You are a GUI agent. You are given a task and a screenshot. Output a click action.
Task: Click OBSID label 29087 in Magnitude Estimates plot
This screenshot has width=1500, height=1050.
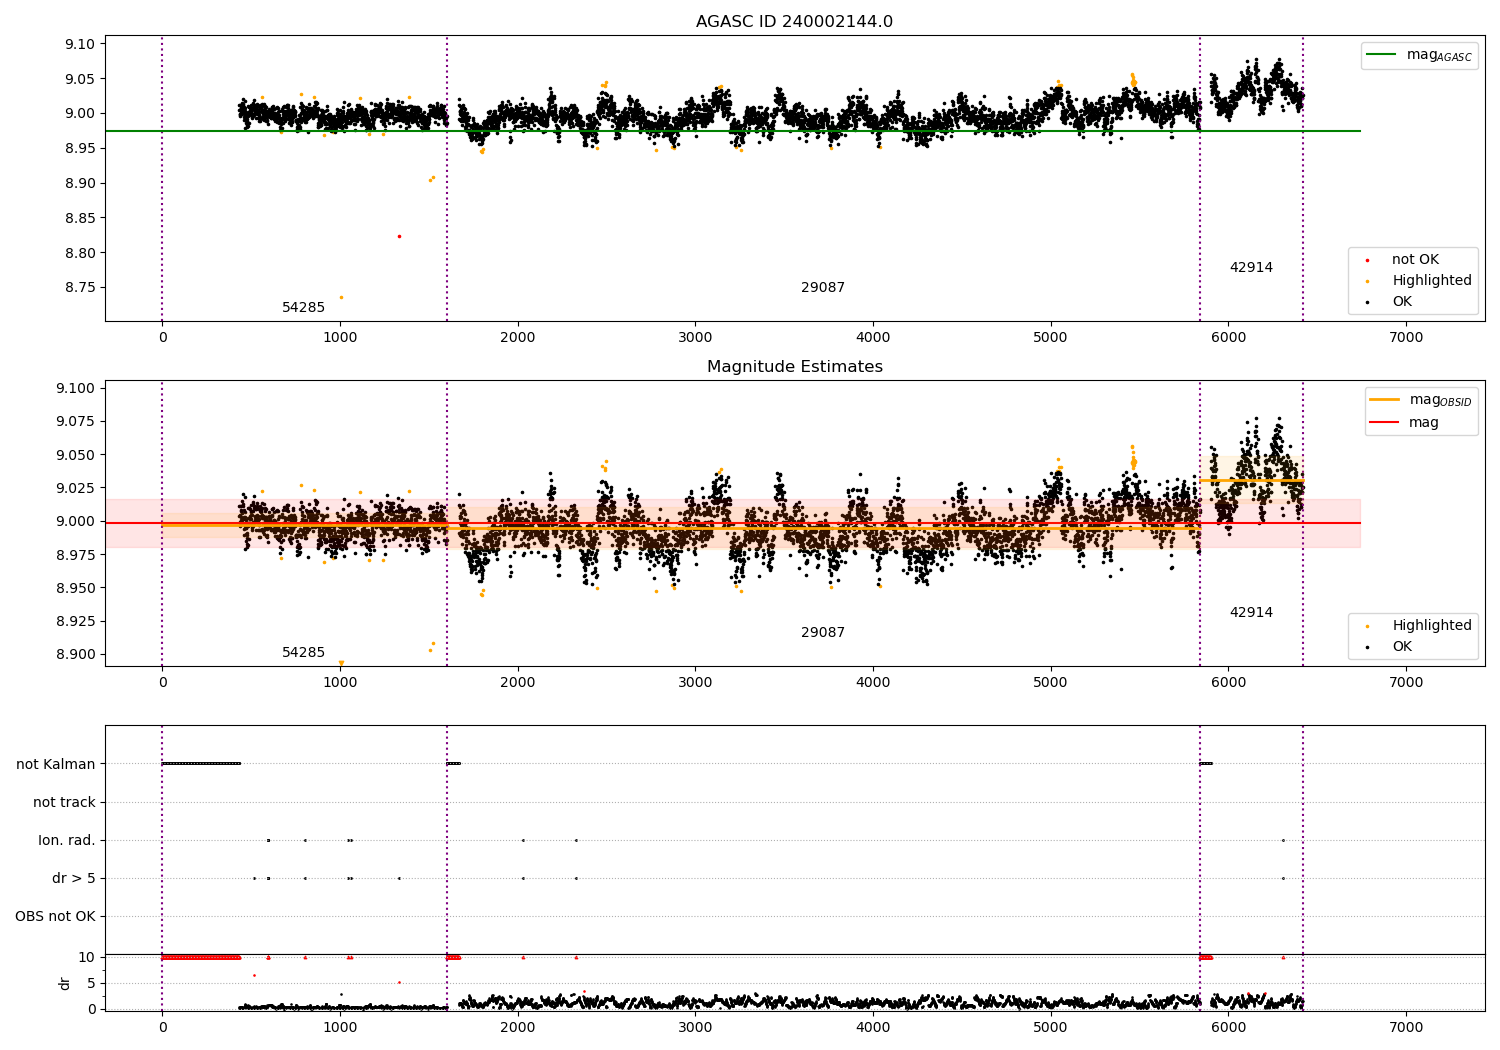823,633
